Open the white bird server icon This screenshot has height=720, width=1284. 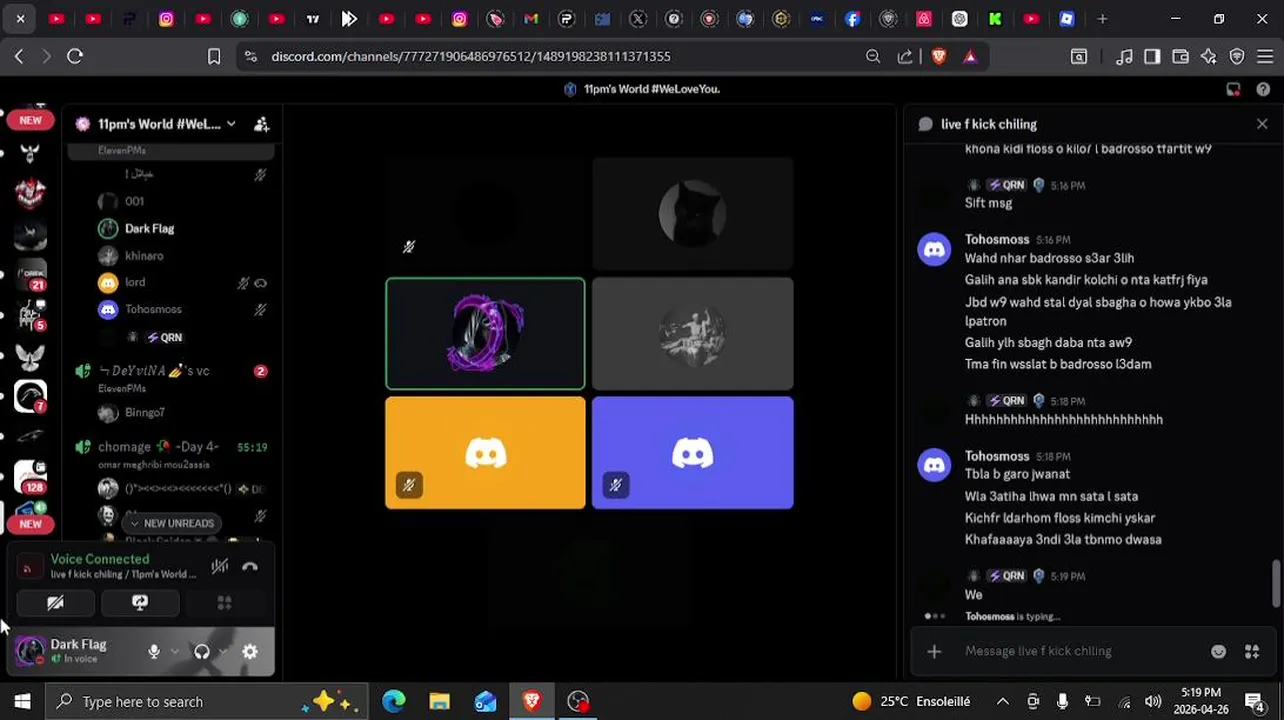(x=30, y=356)
